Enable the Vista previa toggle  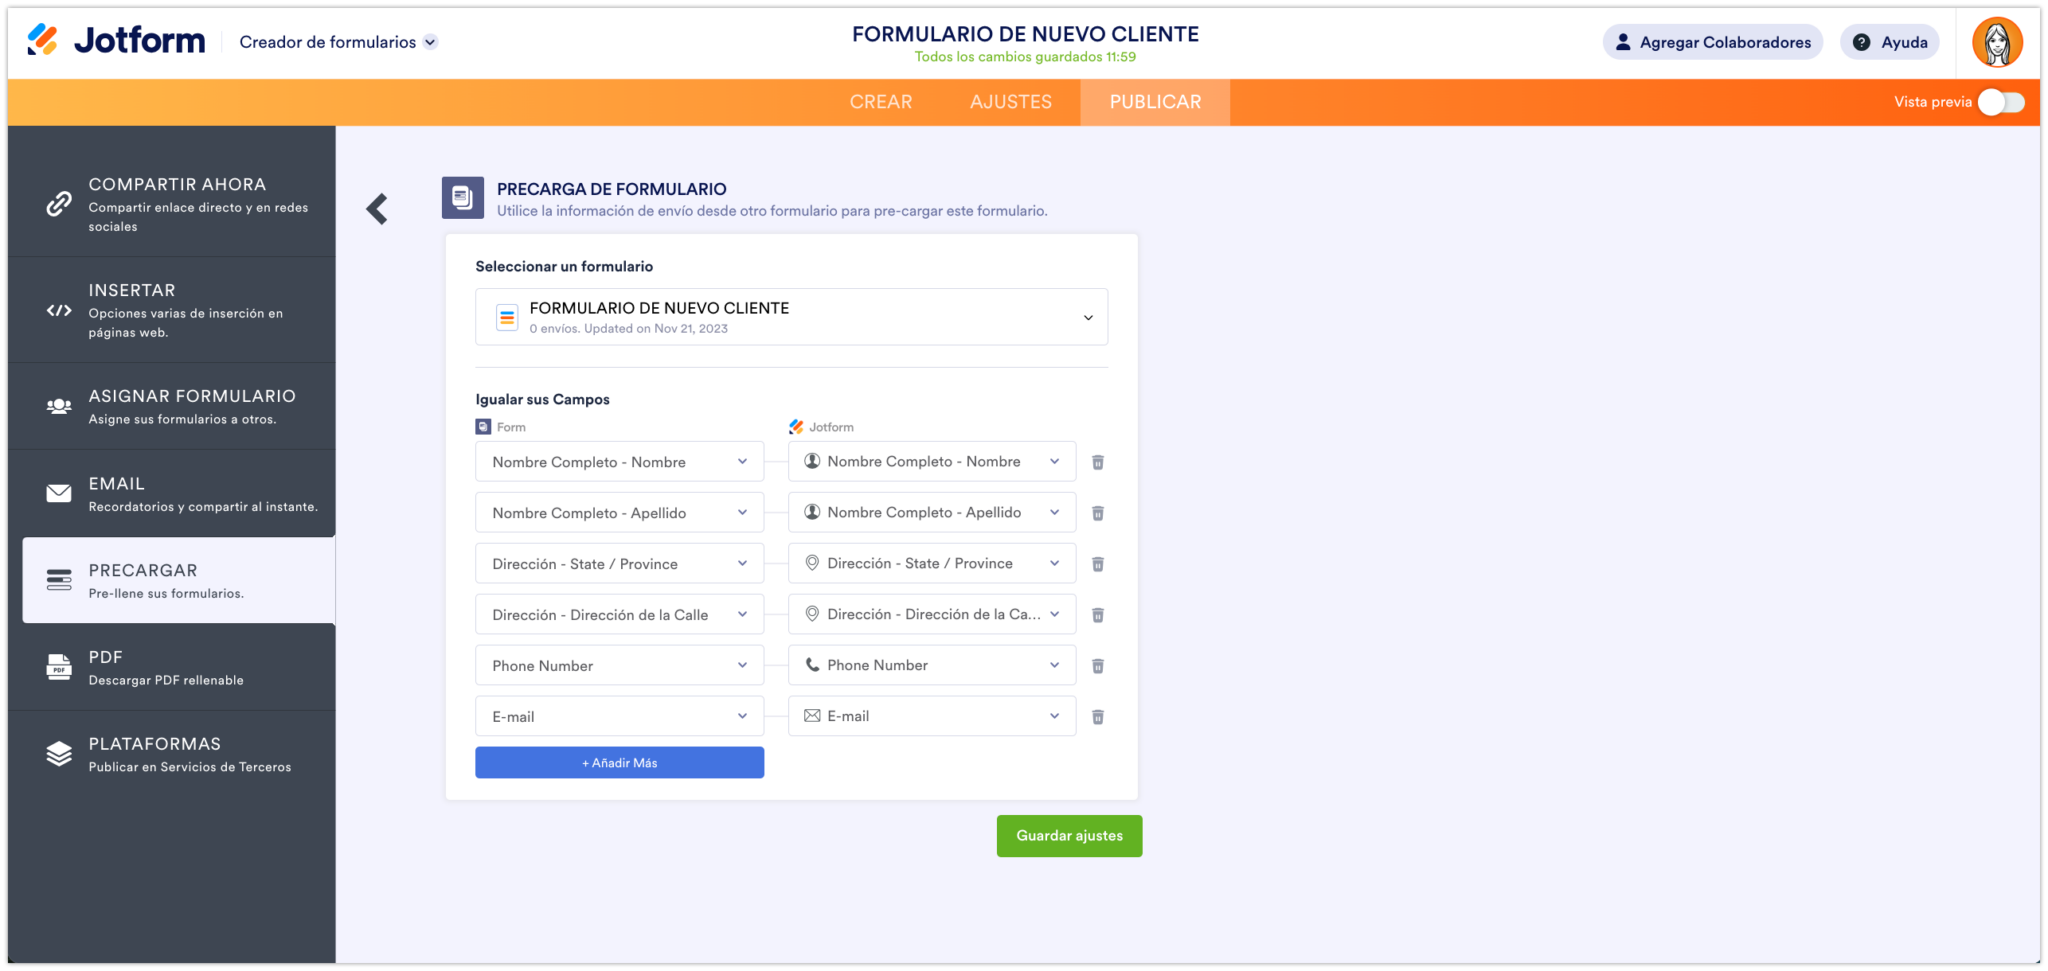2000,102
